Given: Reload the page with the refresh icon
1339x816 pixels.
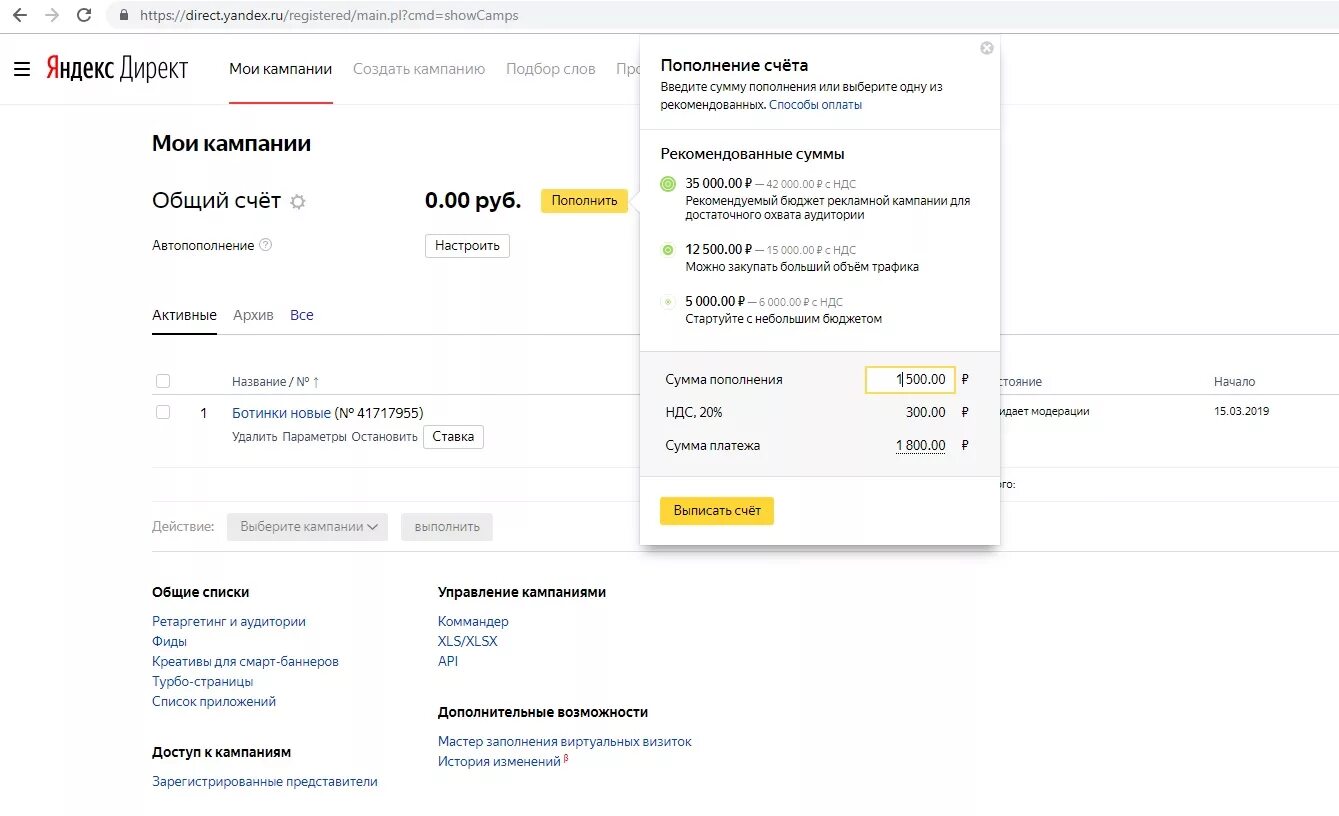Looking at the screenshot, I should pos(84,15).
